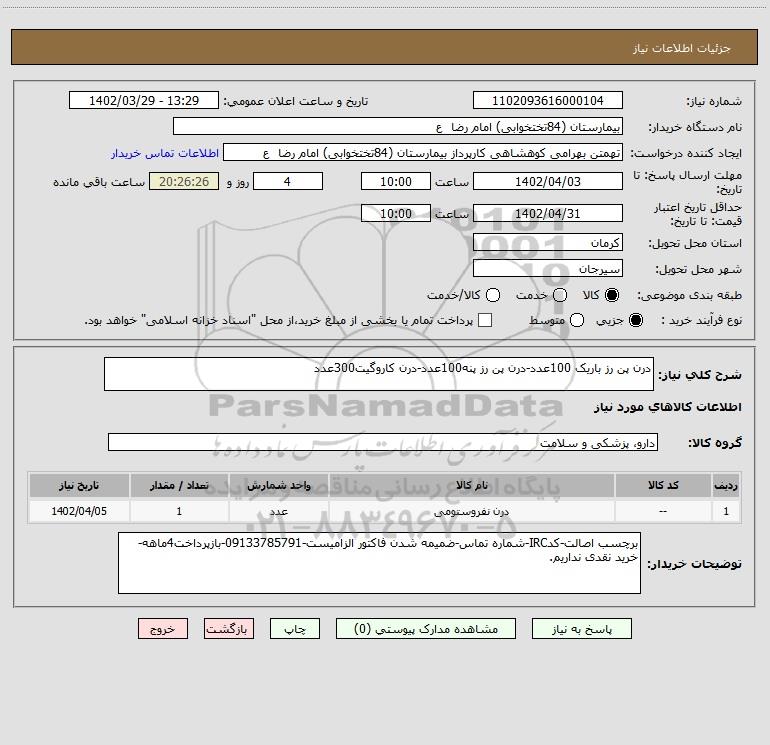The image size is (770, 745).
Task: Click the delivery province field کرمان
Action: coord(548,242)
